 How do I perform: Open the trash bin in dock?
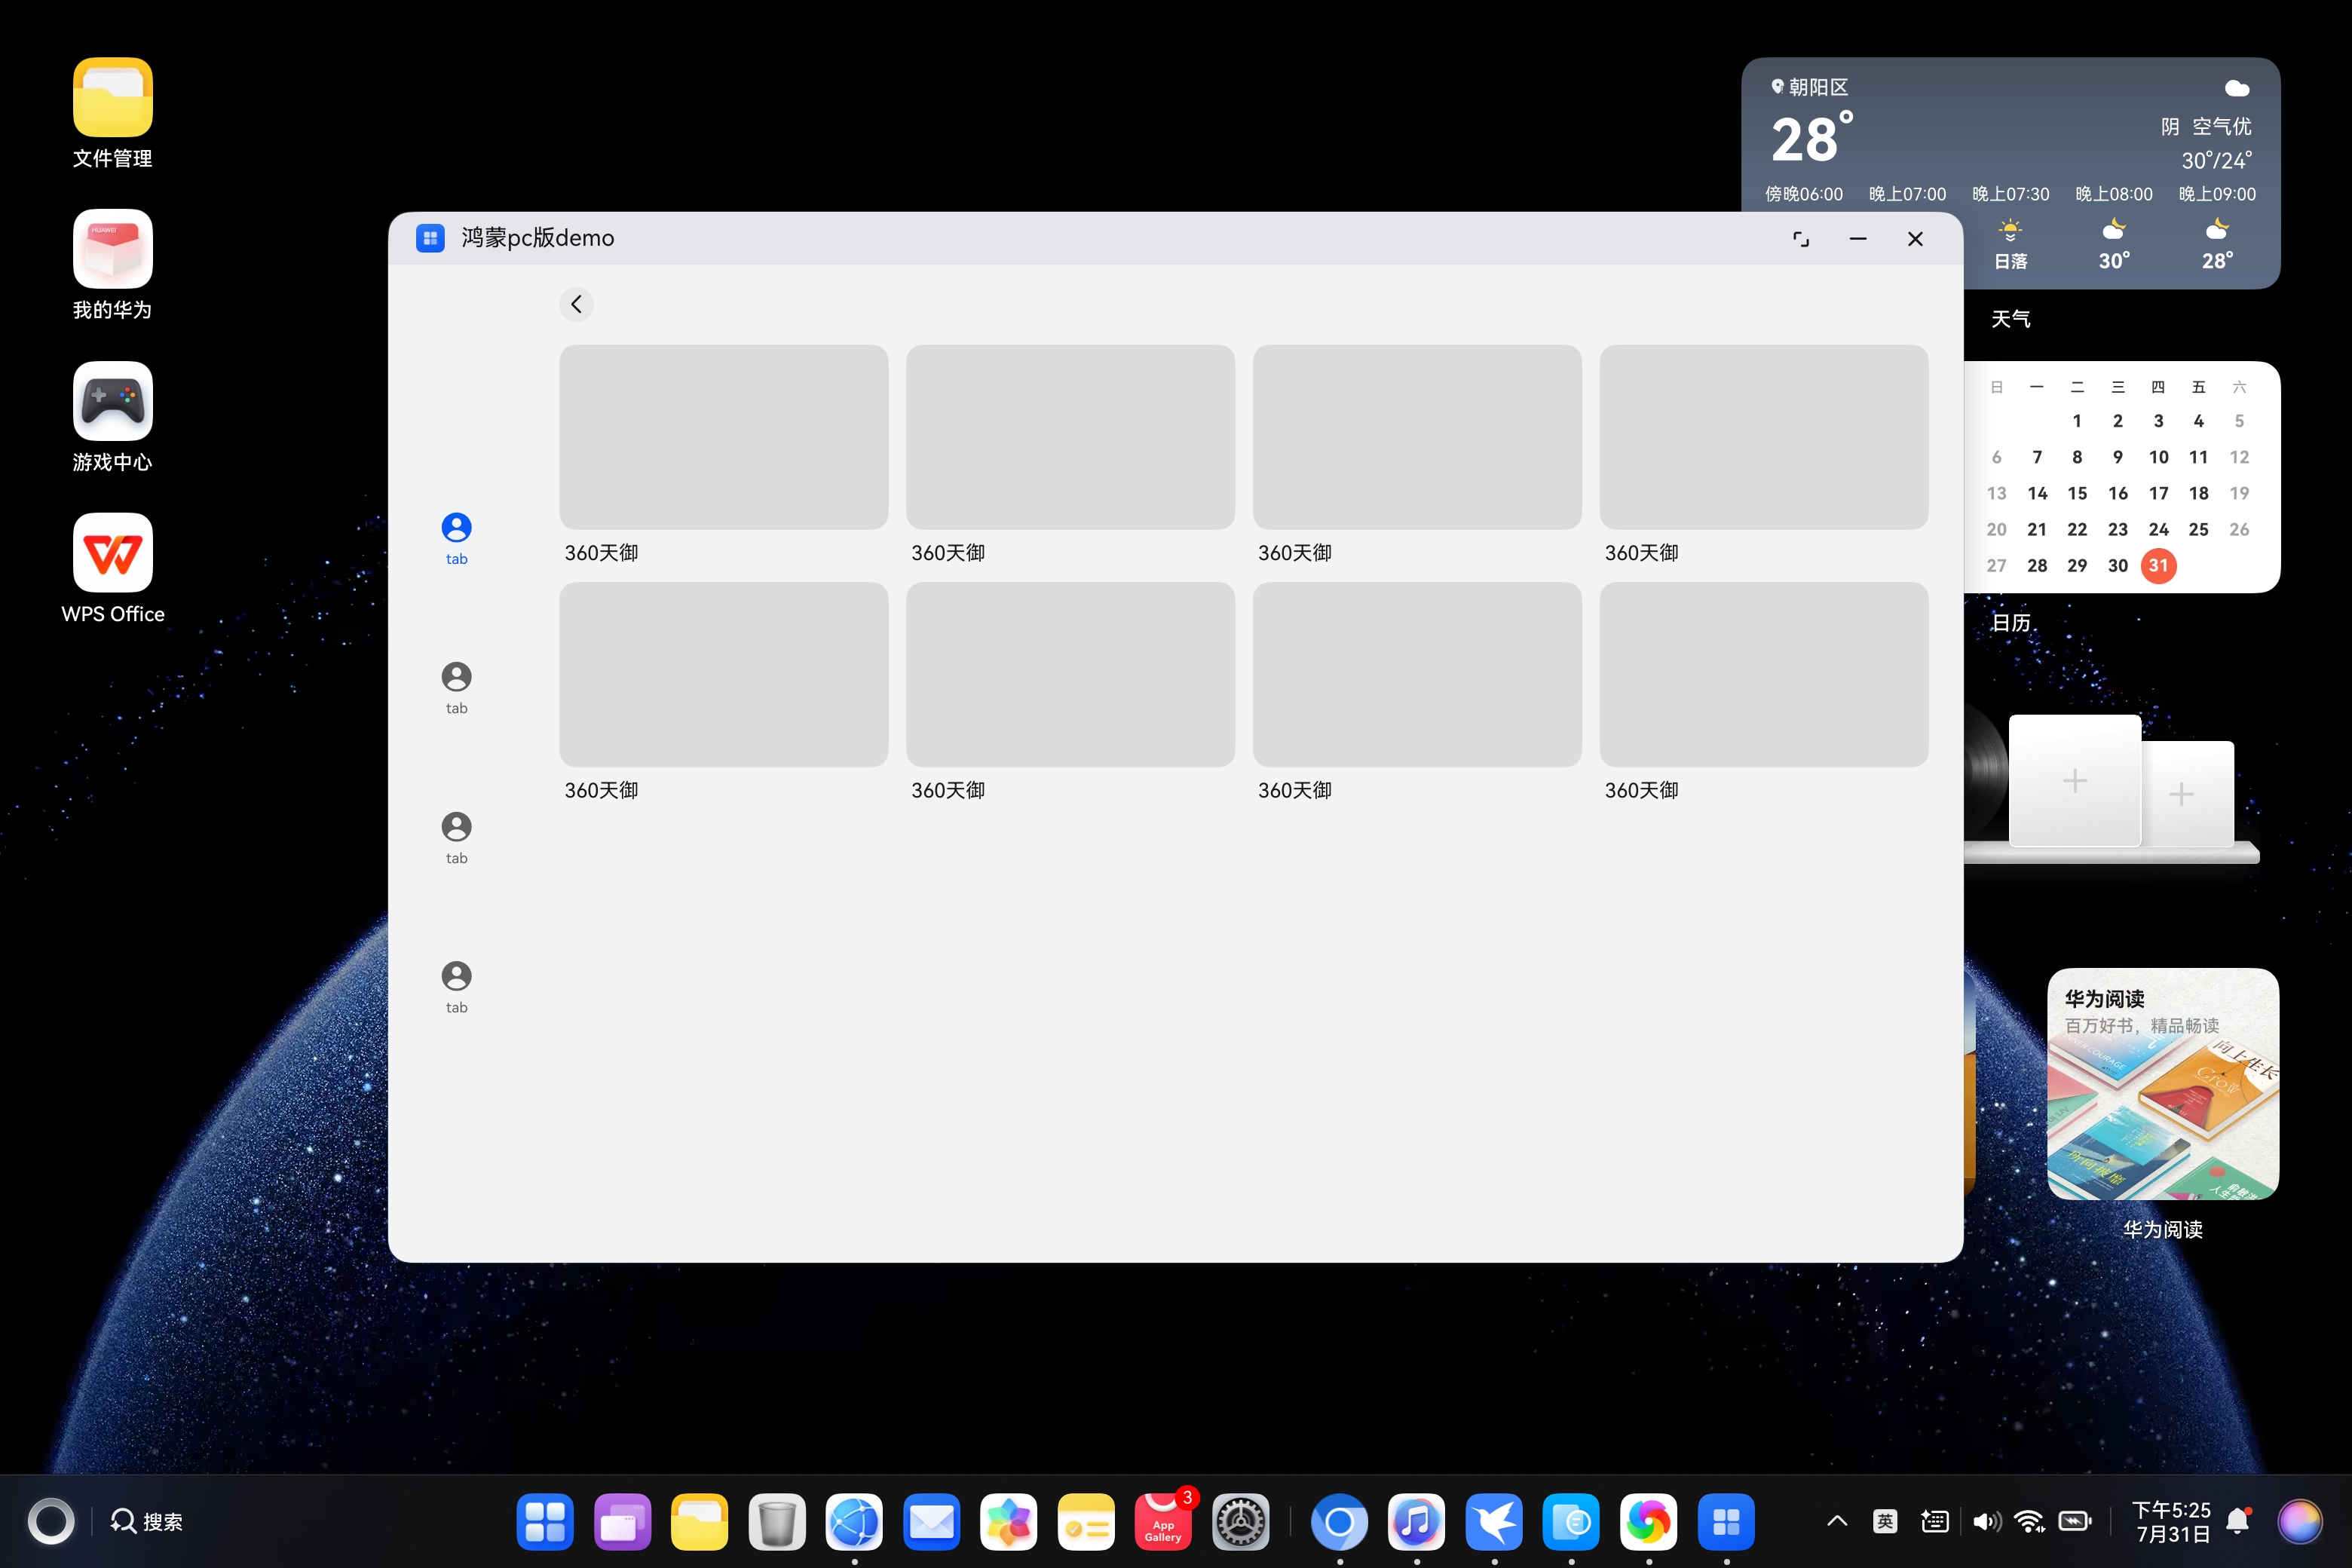[776, 1521]
